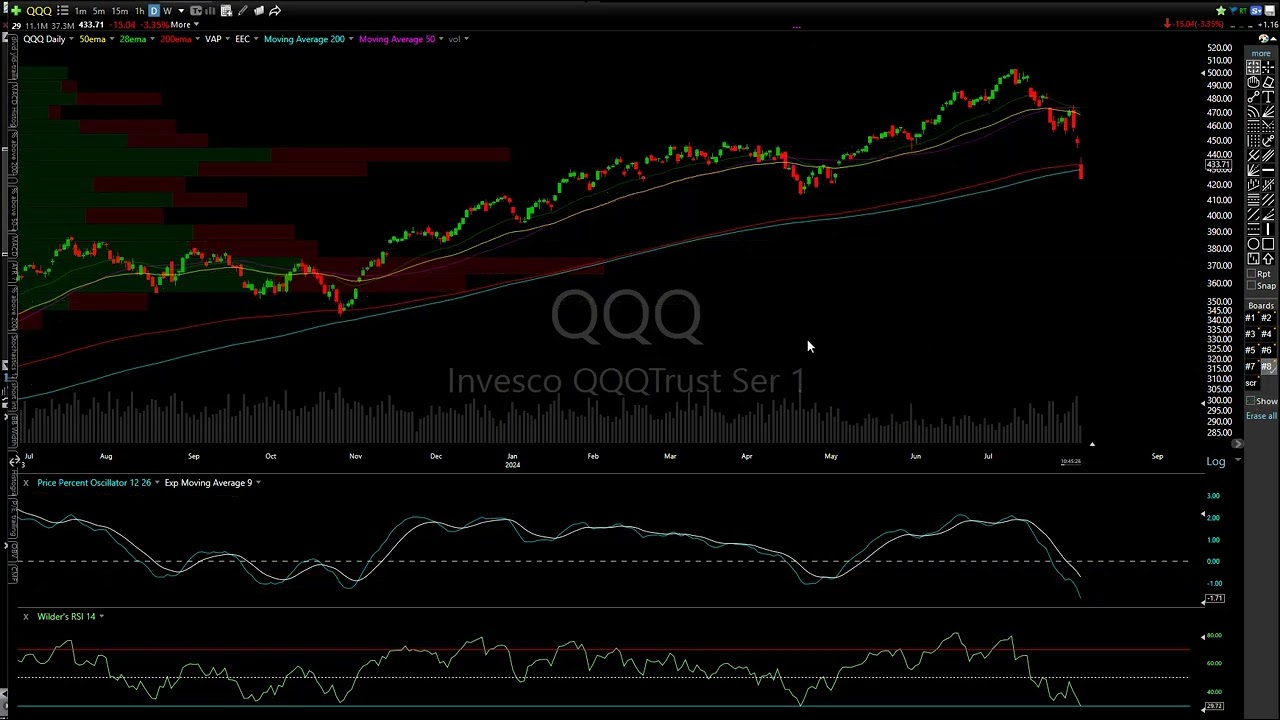Select the hand pan tool
The height and width of the screenshot is (720, 1280).
1254,81
